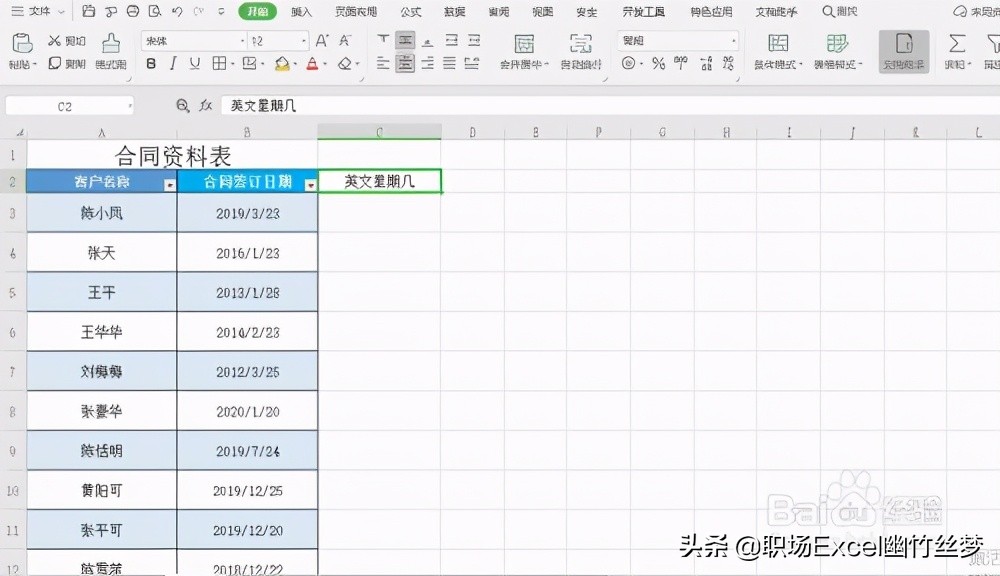The height and width of the screenshot is (576, 1000).
Task: Click the zoom magnifier beside the fx icon
Action: pos(182,105)
